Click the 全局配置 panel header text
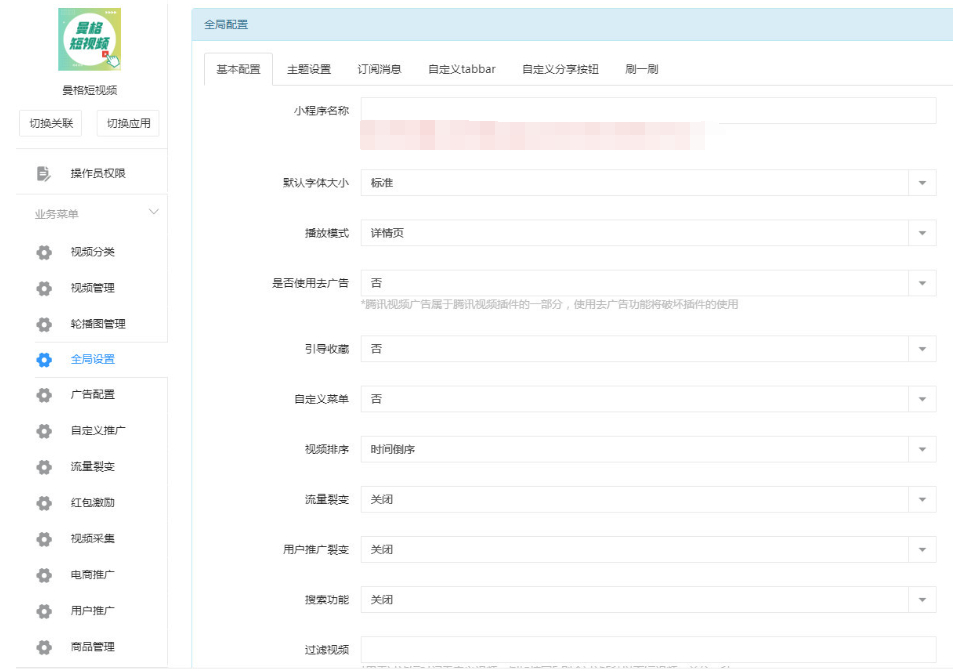Viewport: 957px width, 672px height. 226,24
